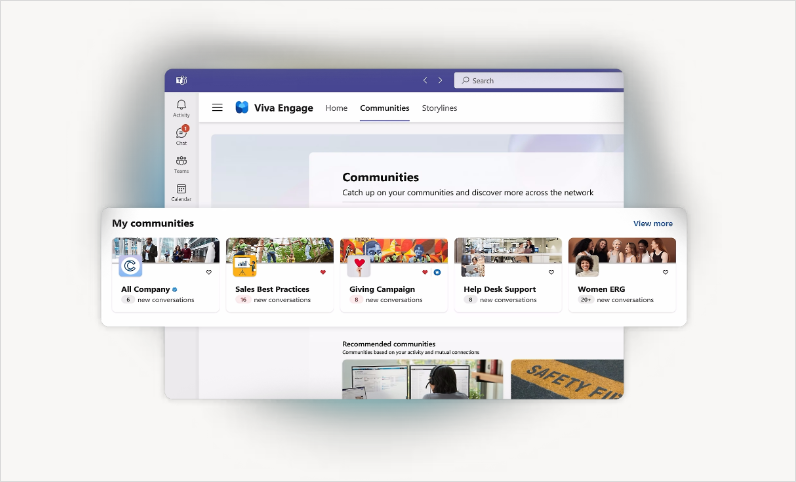Image resolution: width=796 pixels, height=482 pixels.
Task: Click the My communities heading
Action: (153, 223)
